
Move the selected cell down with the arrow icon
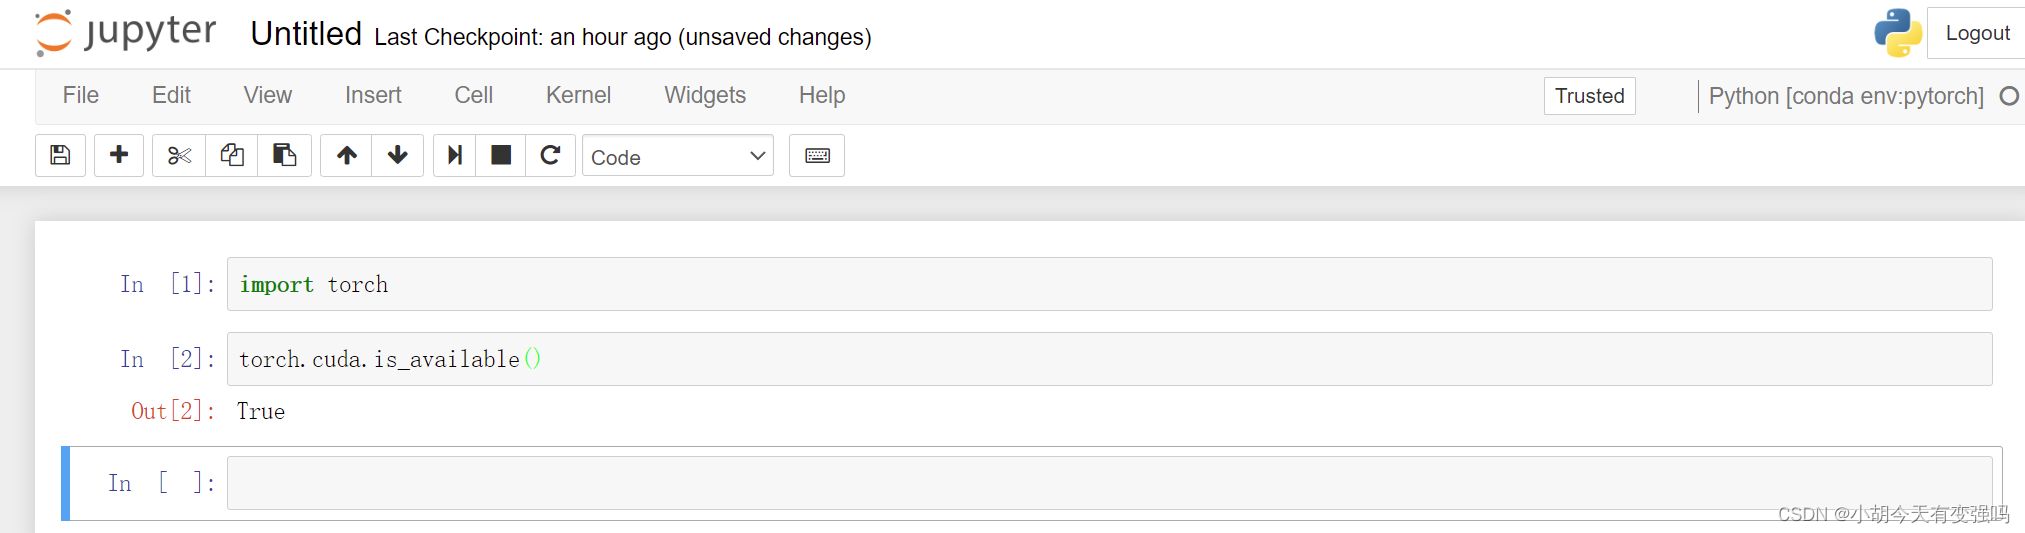[398, 155]
